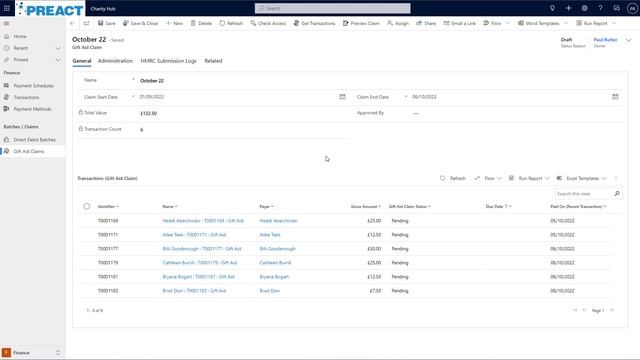
Task: Go to next page arrow in subgrid
Action: pyautogui.click(x=612, y=310)
